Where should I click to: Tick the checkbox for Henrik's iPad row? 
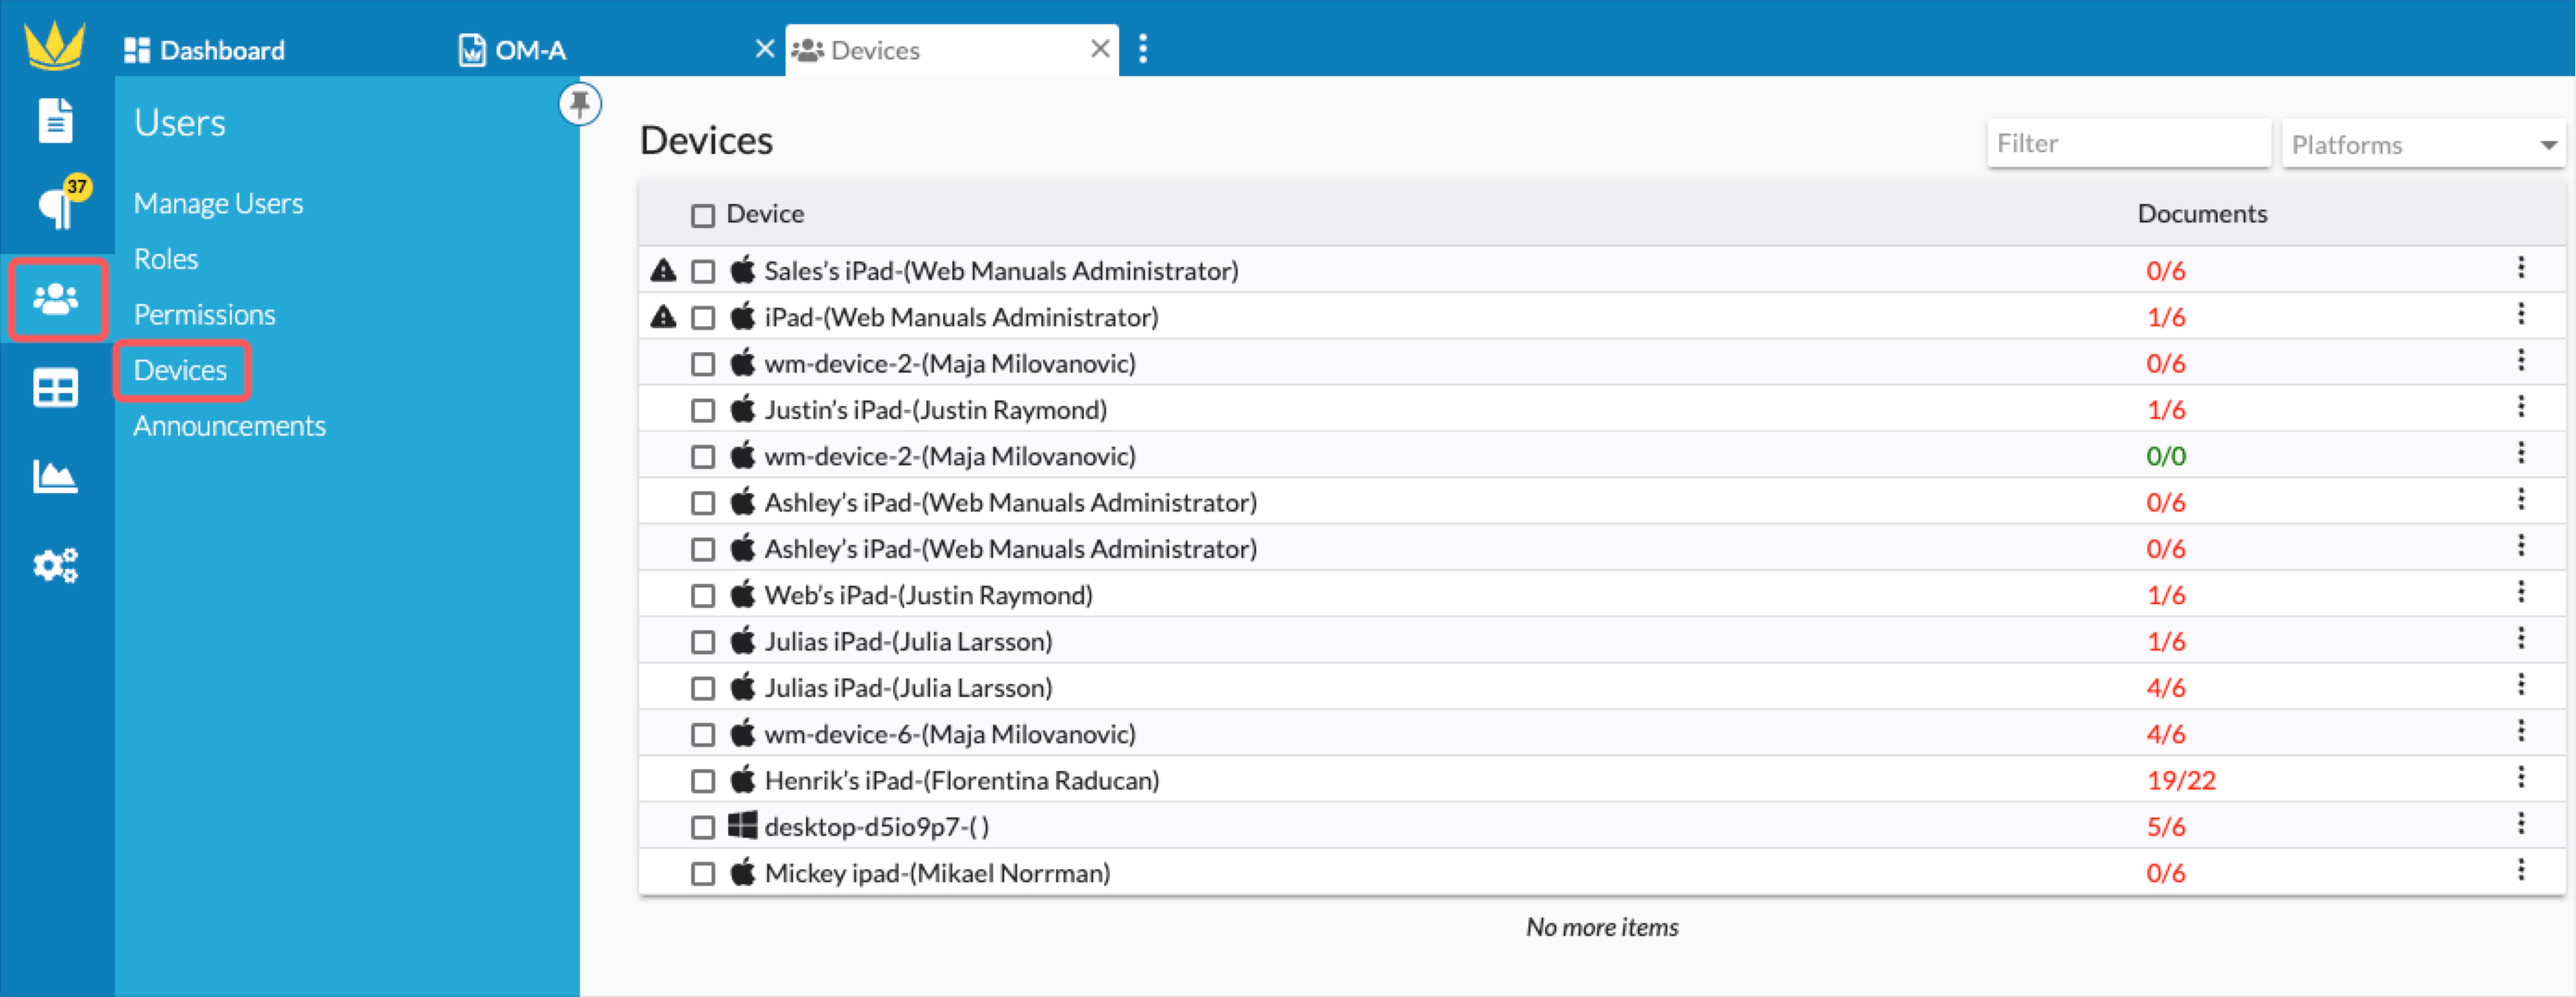click(x=701, y=780)
